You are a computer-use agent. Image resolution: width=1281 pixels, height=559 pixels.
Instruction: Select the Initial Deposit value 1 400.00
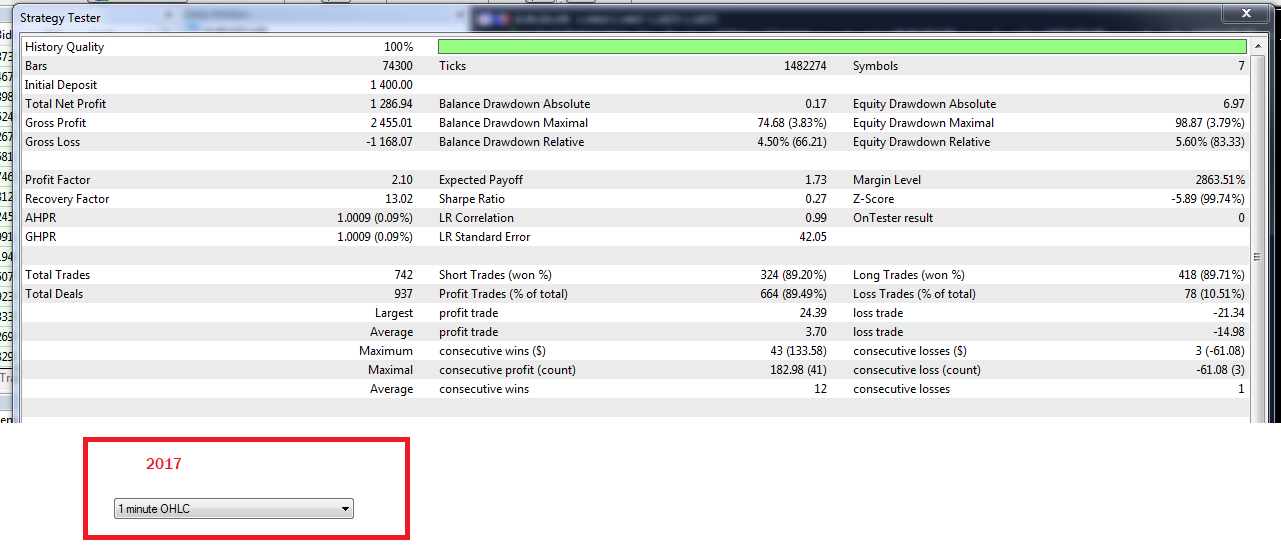[391, 85]
